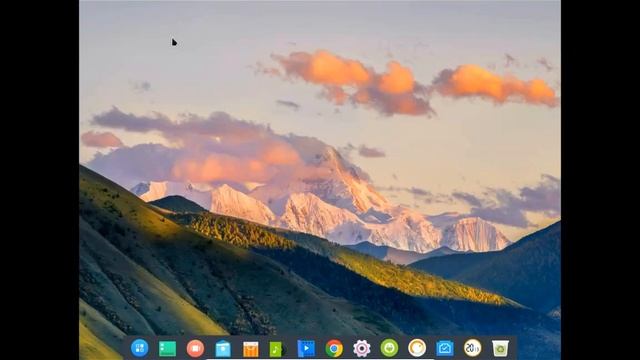The height and width of the screenshot is (360, 640).
Task: Open Control Center gear icon
Action: coord(362,349)
